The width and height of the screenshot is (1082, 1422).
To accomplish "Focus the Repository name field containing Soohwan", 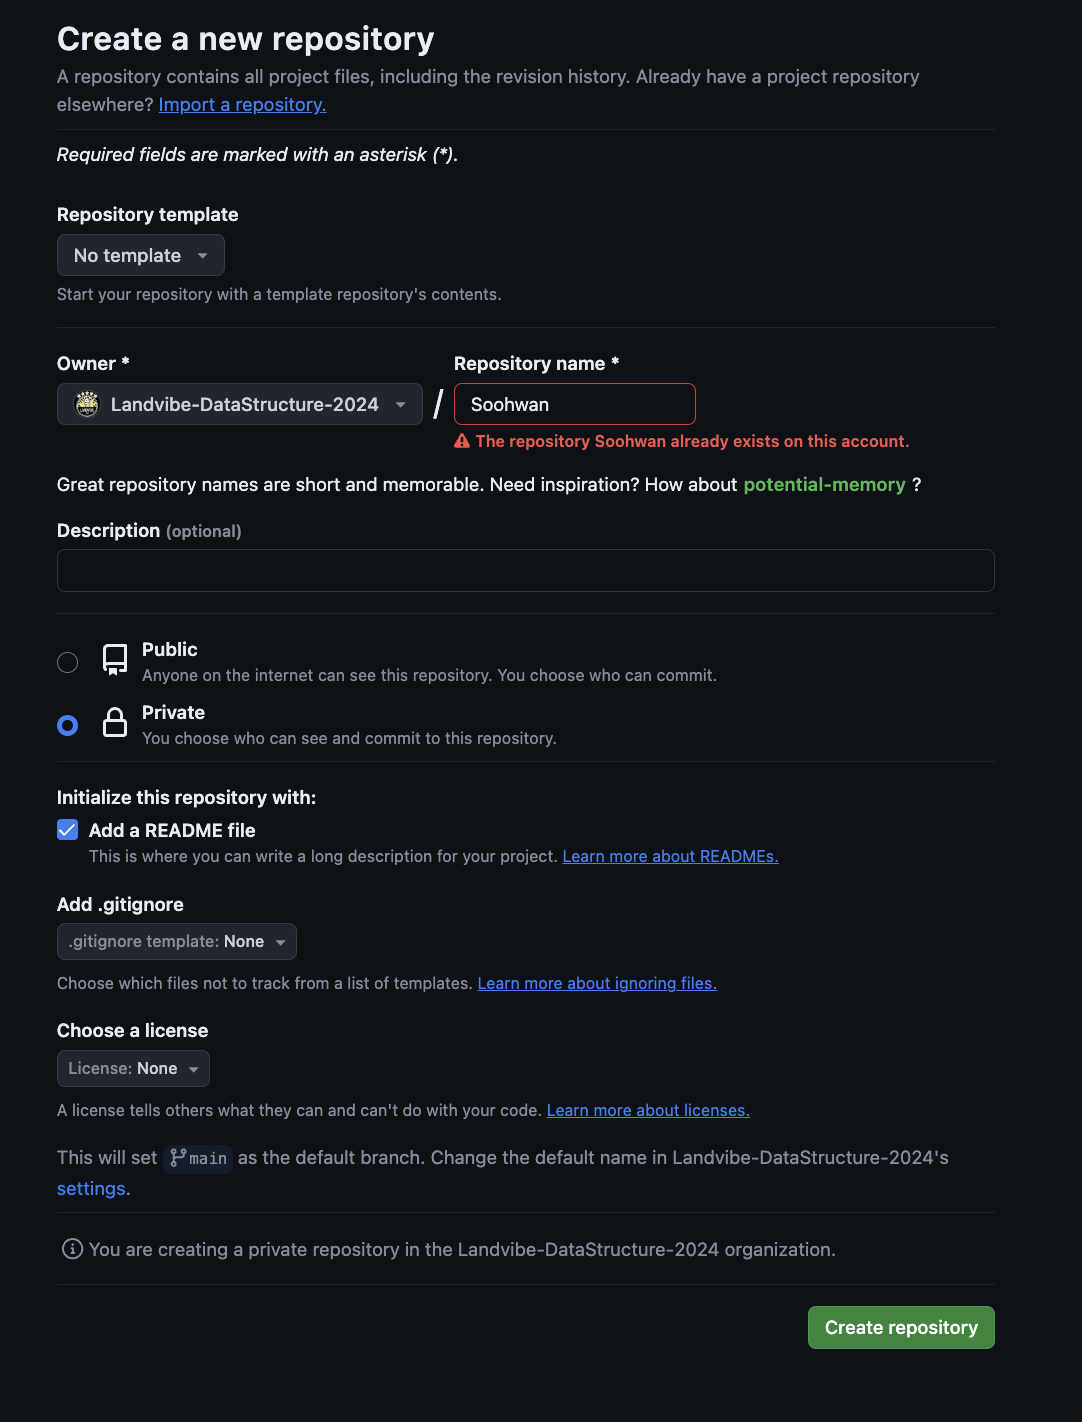I will pyautogui.click(x=575, y=404).
